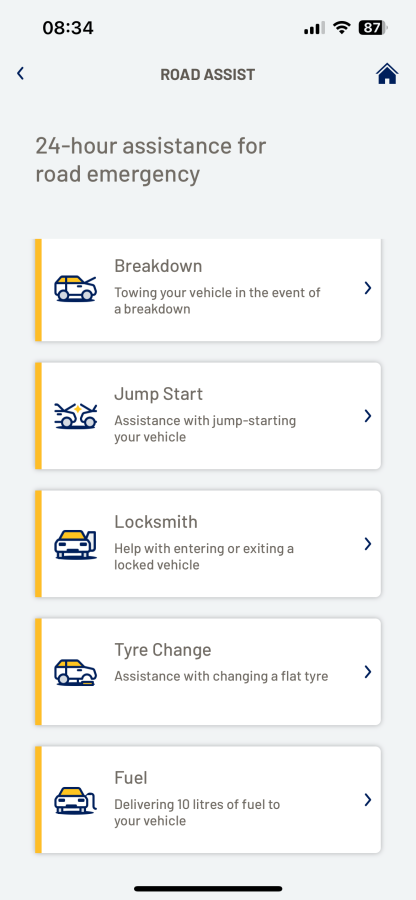The height and width of the screenshot is (900, 416).
Task: Tap the home icon
Action: coord(387,73)
